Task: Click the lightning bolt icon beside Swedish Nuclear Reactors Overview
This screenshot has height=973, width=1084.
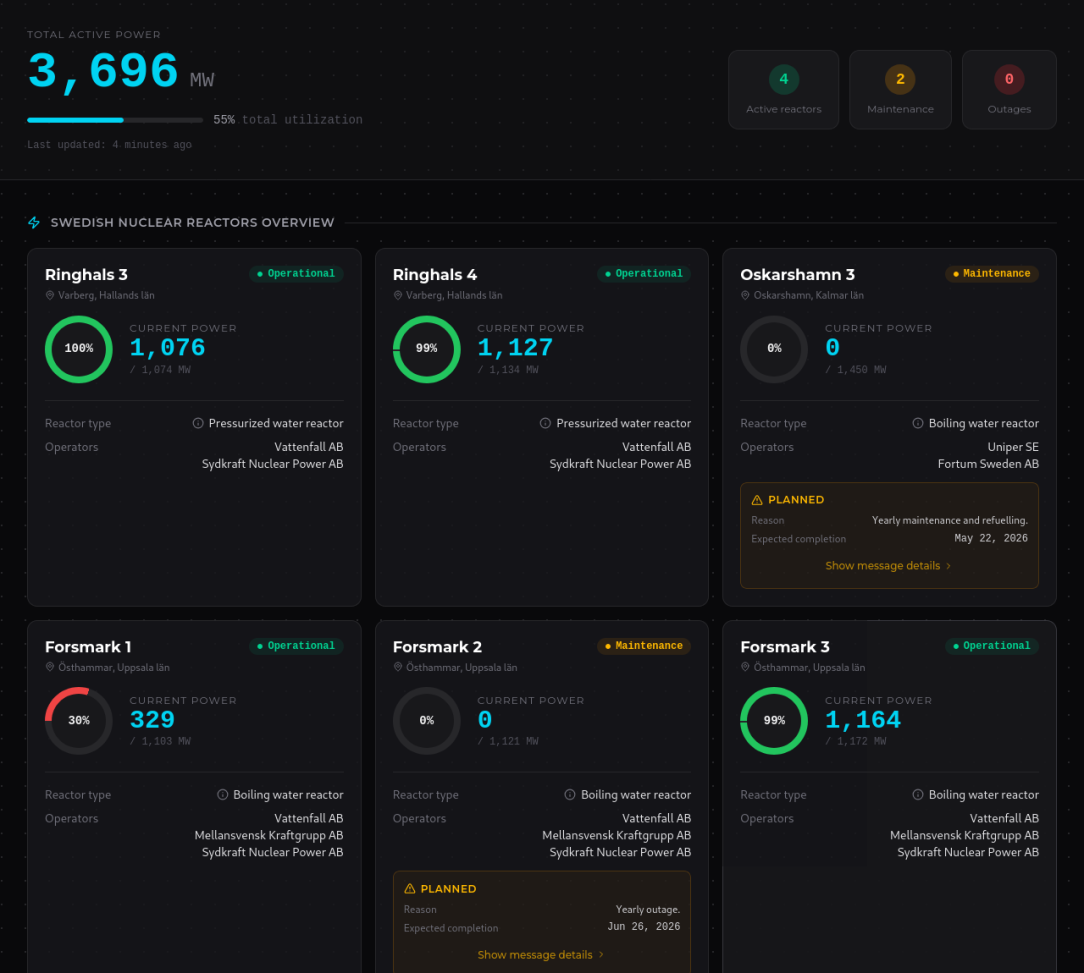Action: coord(34,223)
